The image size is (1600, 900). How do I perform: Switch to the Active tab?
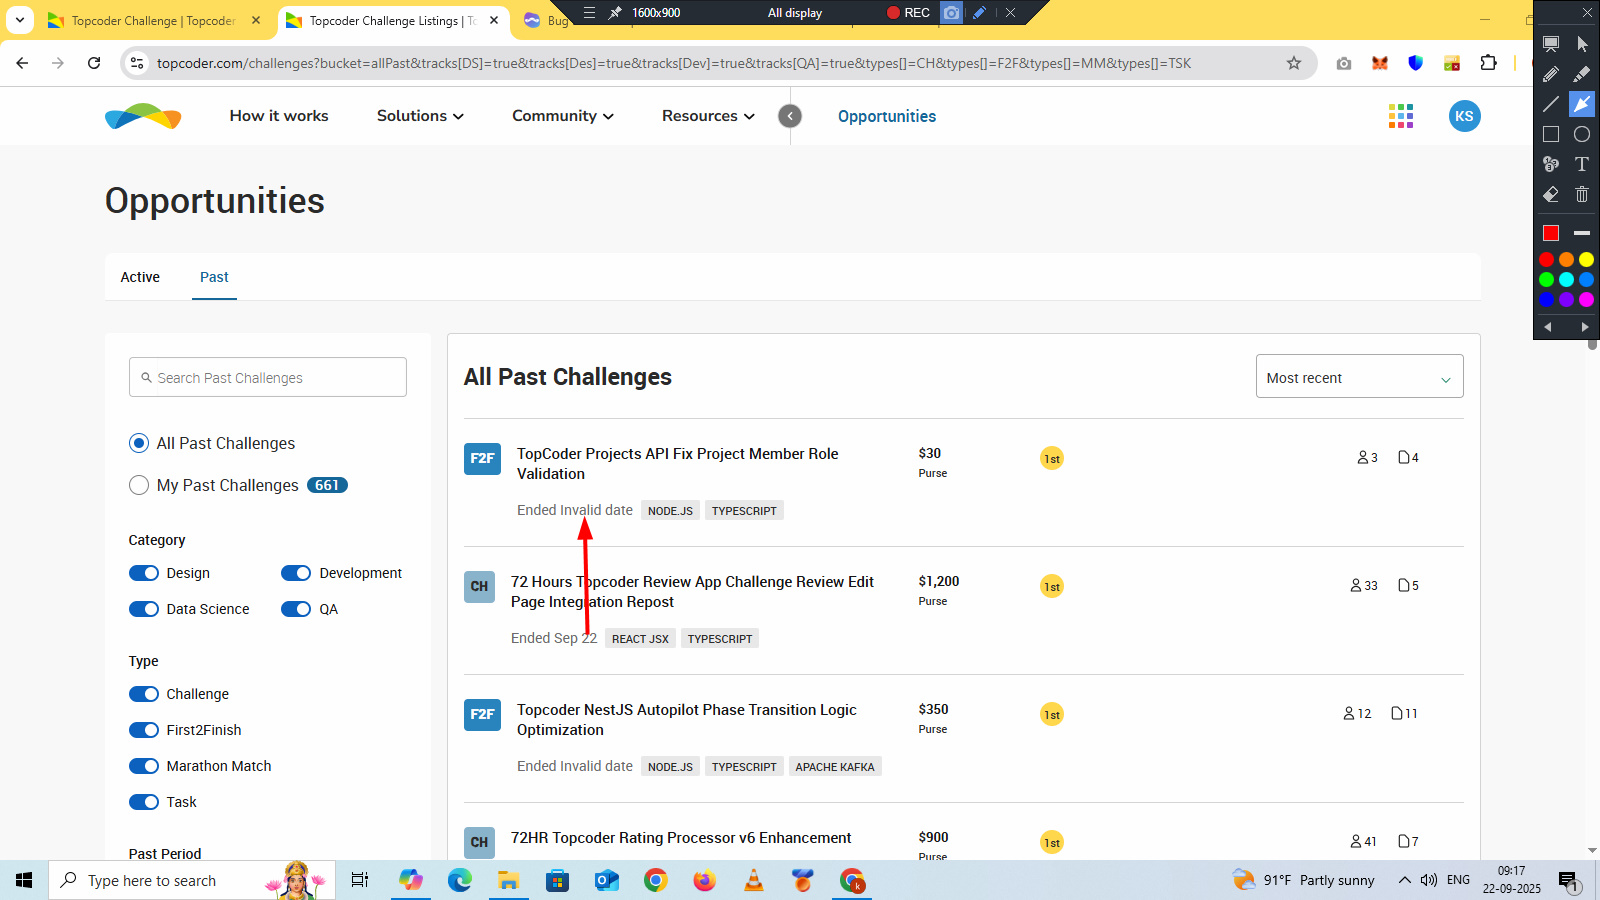click(x=140, y=277)
